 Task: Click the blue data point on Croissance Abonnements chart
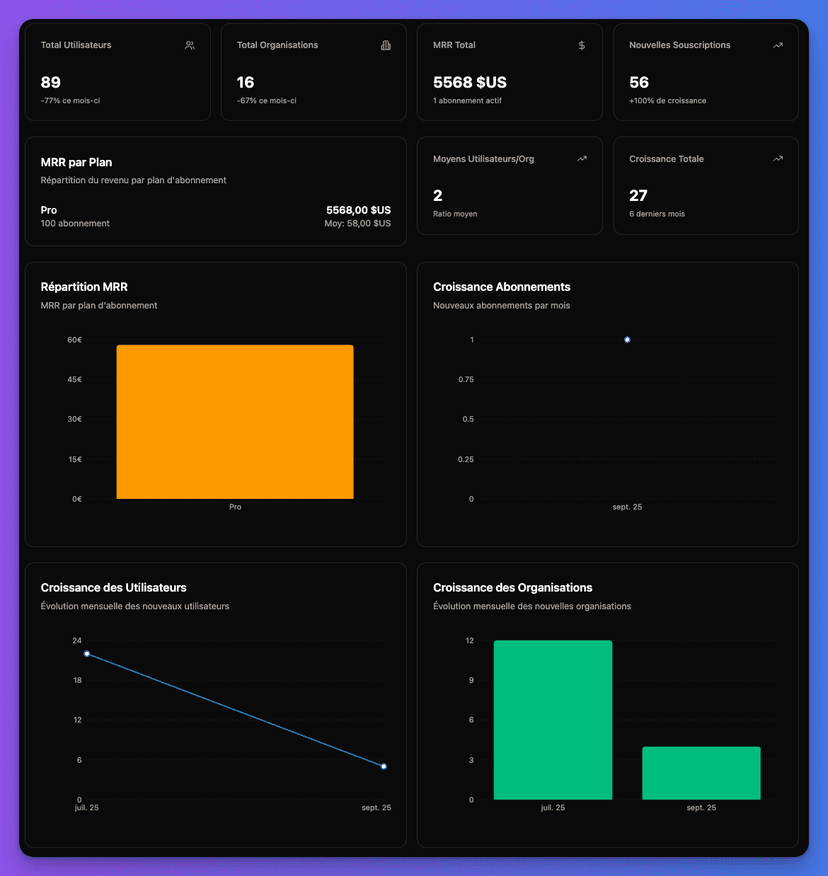coord(627,340)
